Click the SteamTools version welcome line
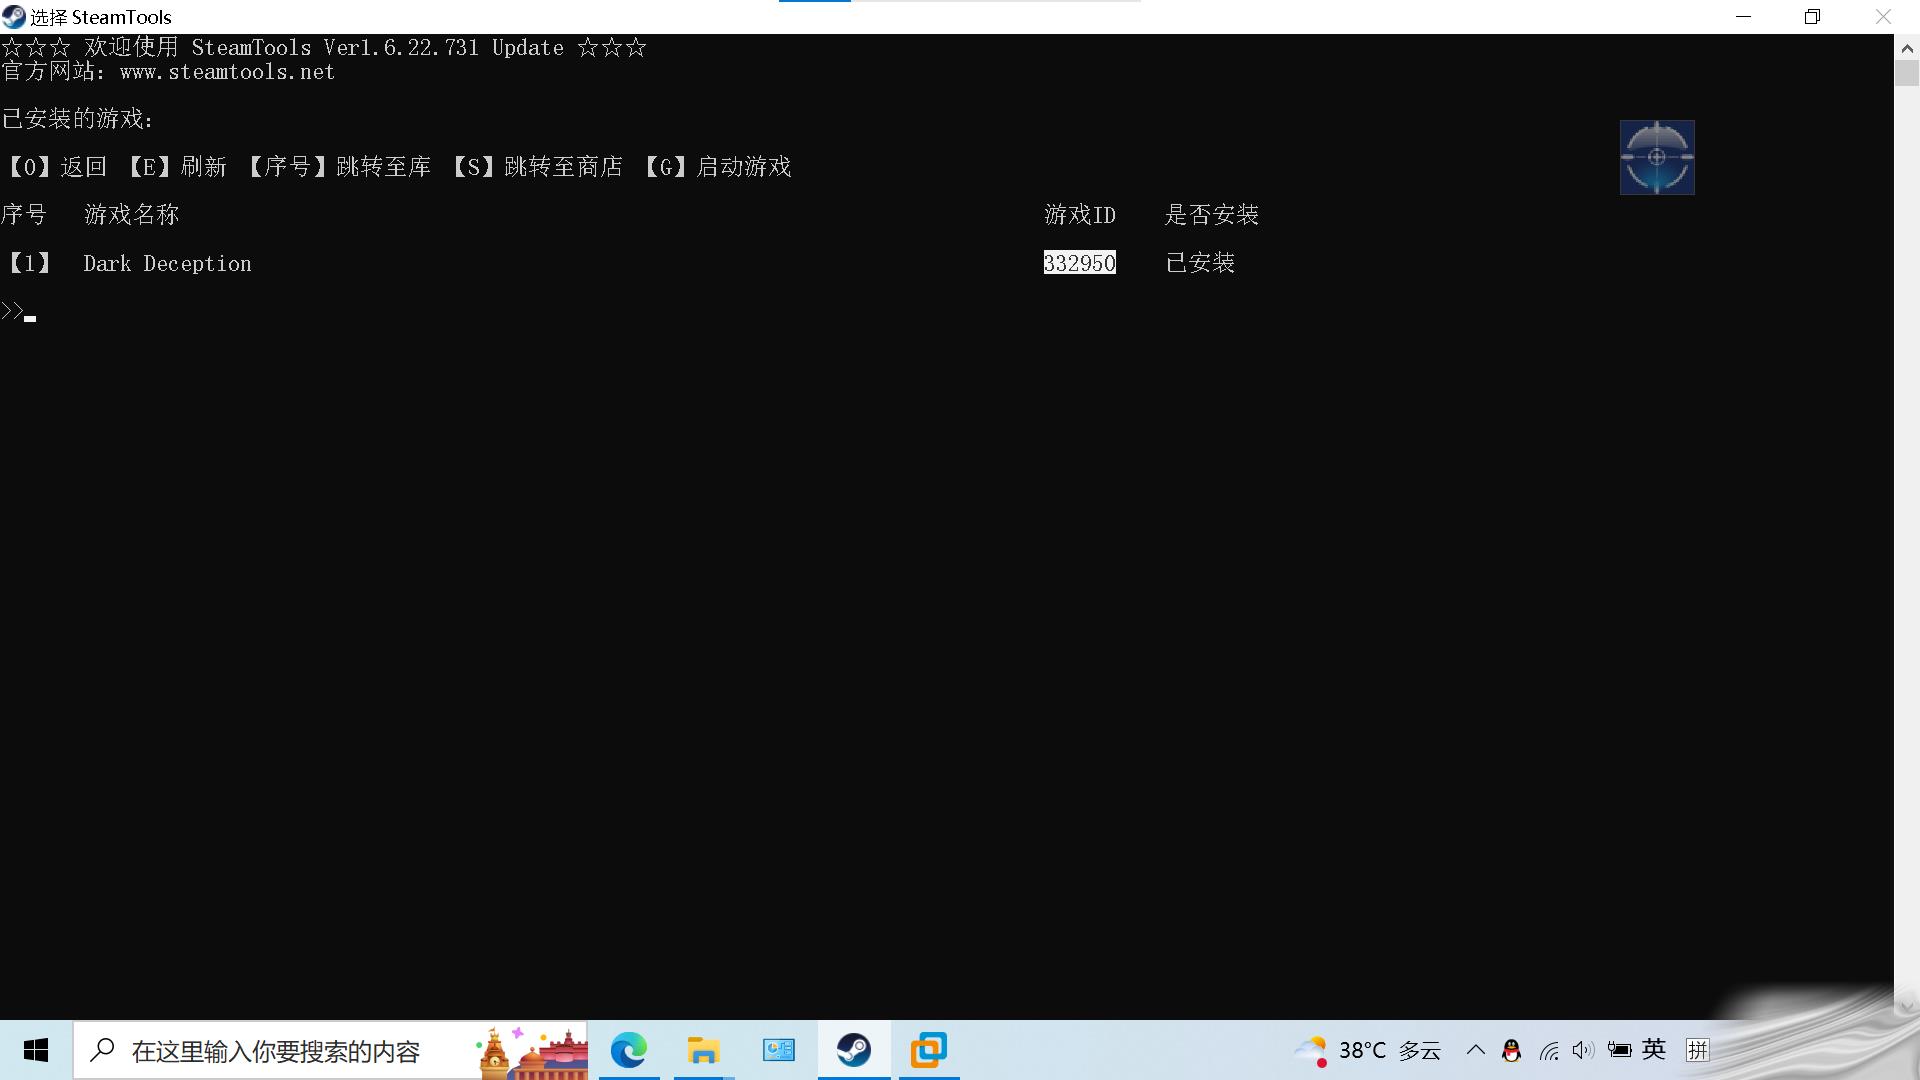Screen dimensions: 1920x1080 click(x=324, y=47)
